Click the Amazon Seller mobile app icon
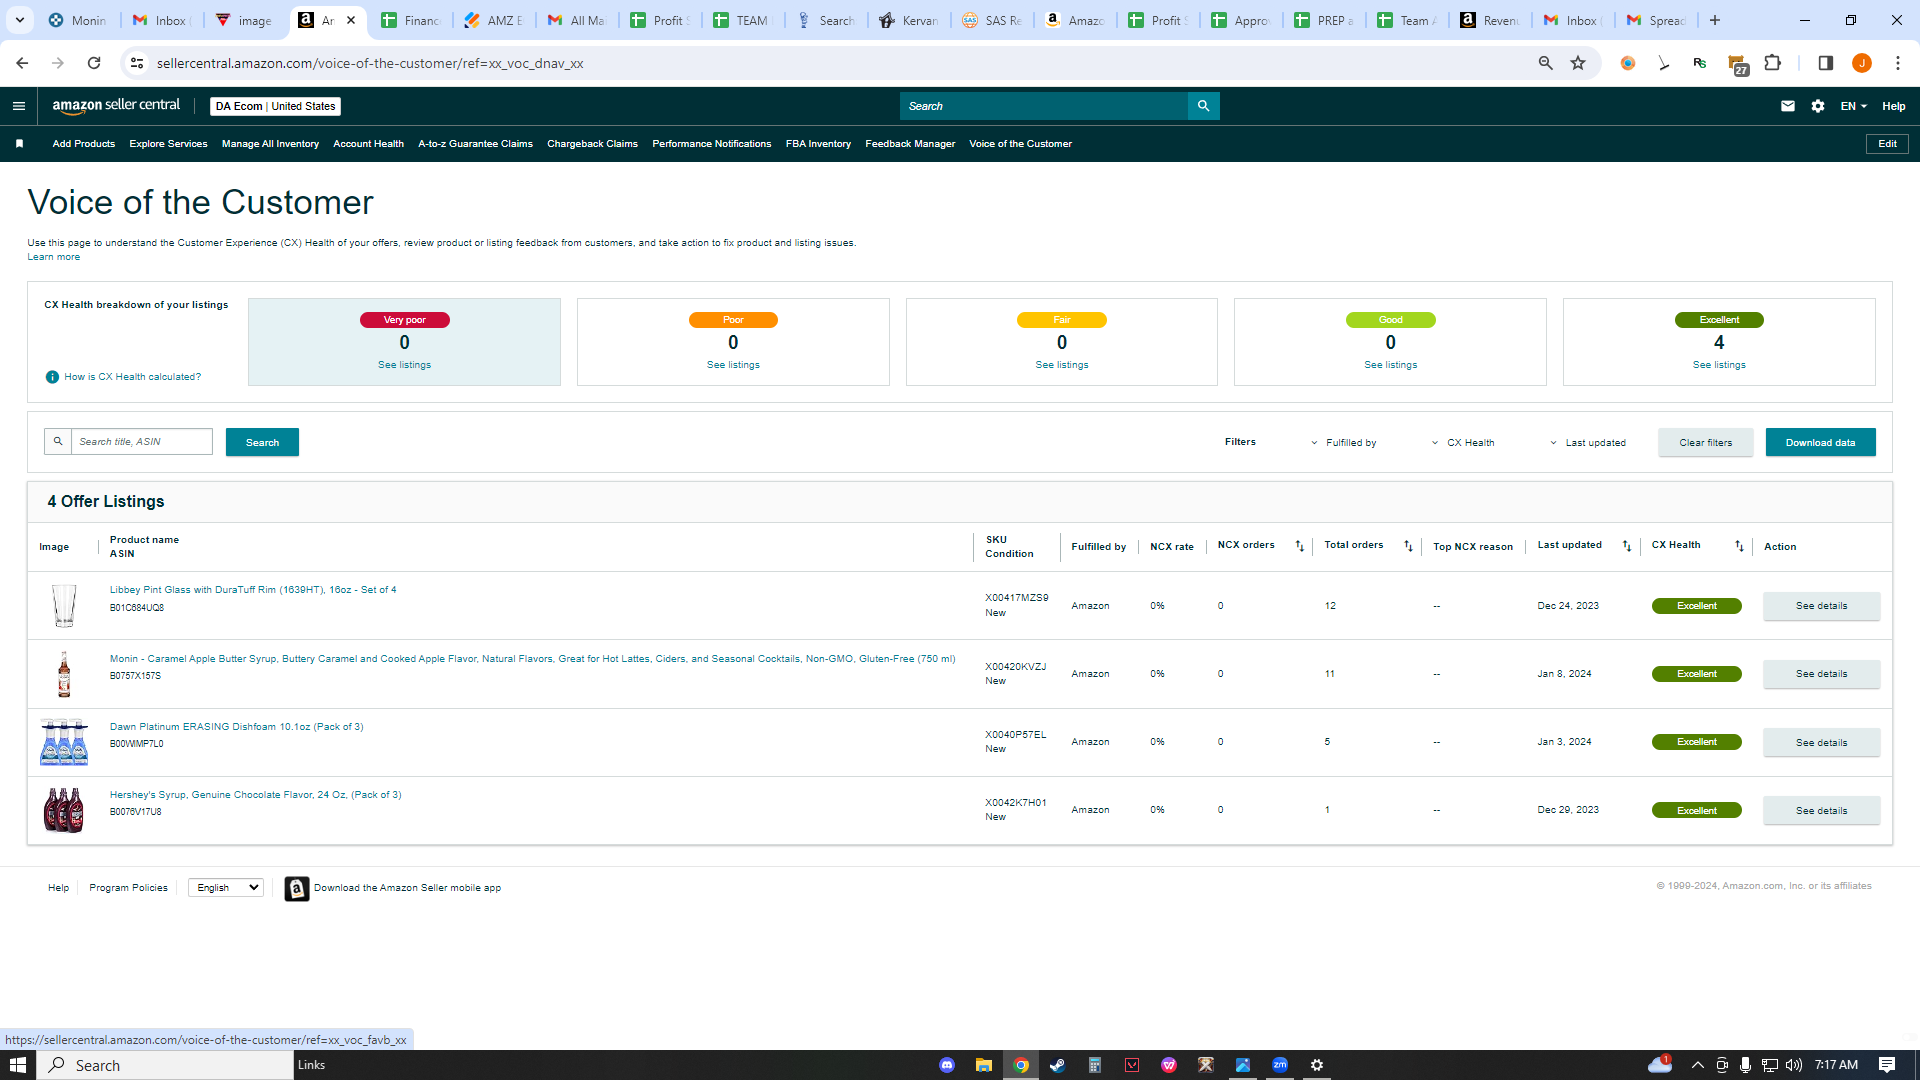 tap(297, 889)
